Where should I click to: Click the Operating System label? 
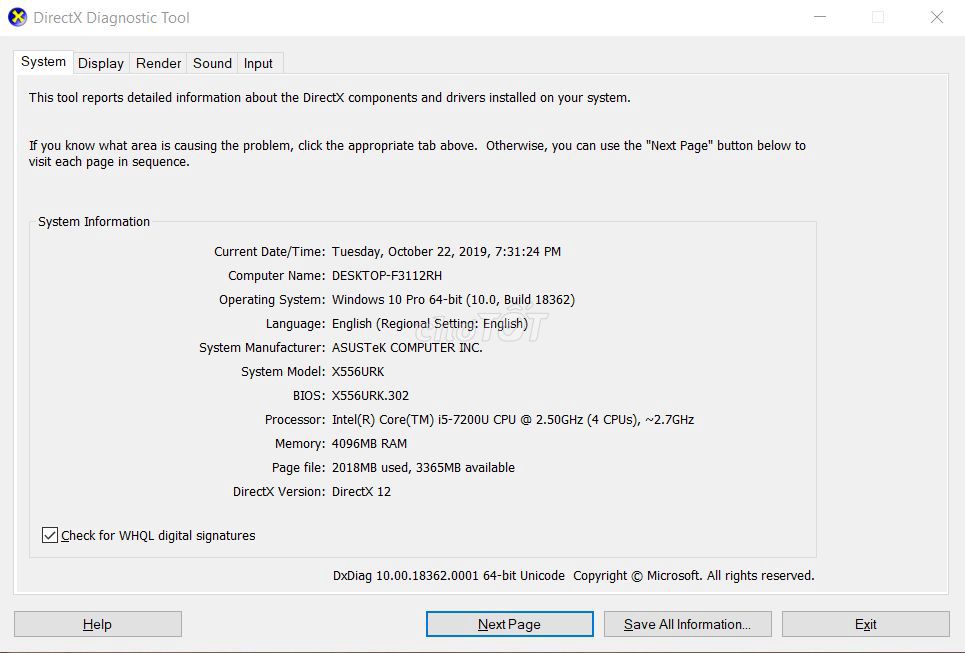tap(272, 300)
